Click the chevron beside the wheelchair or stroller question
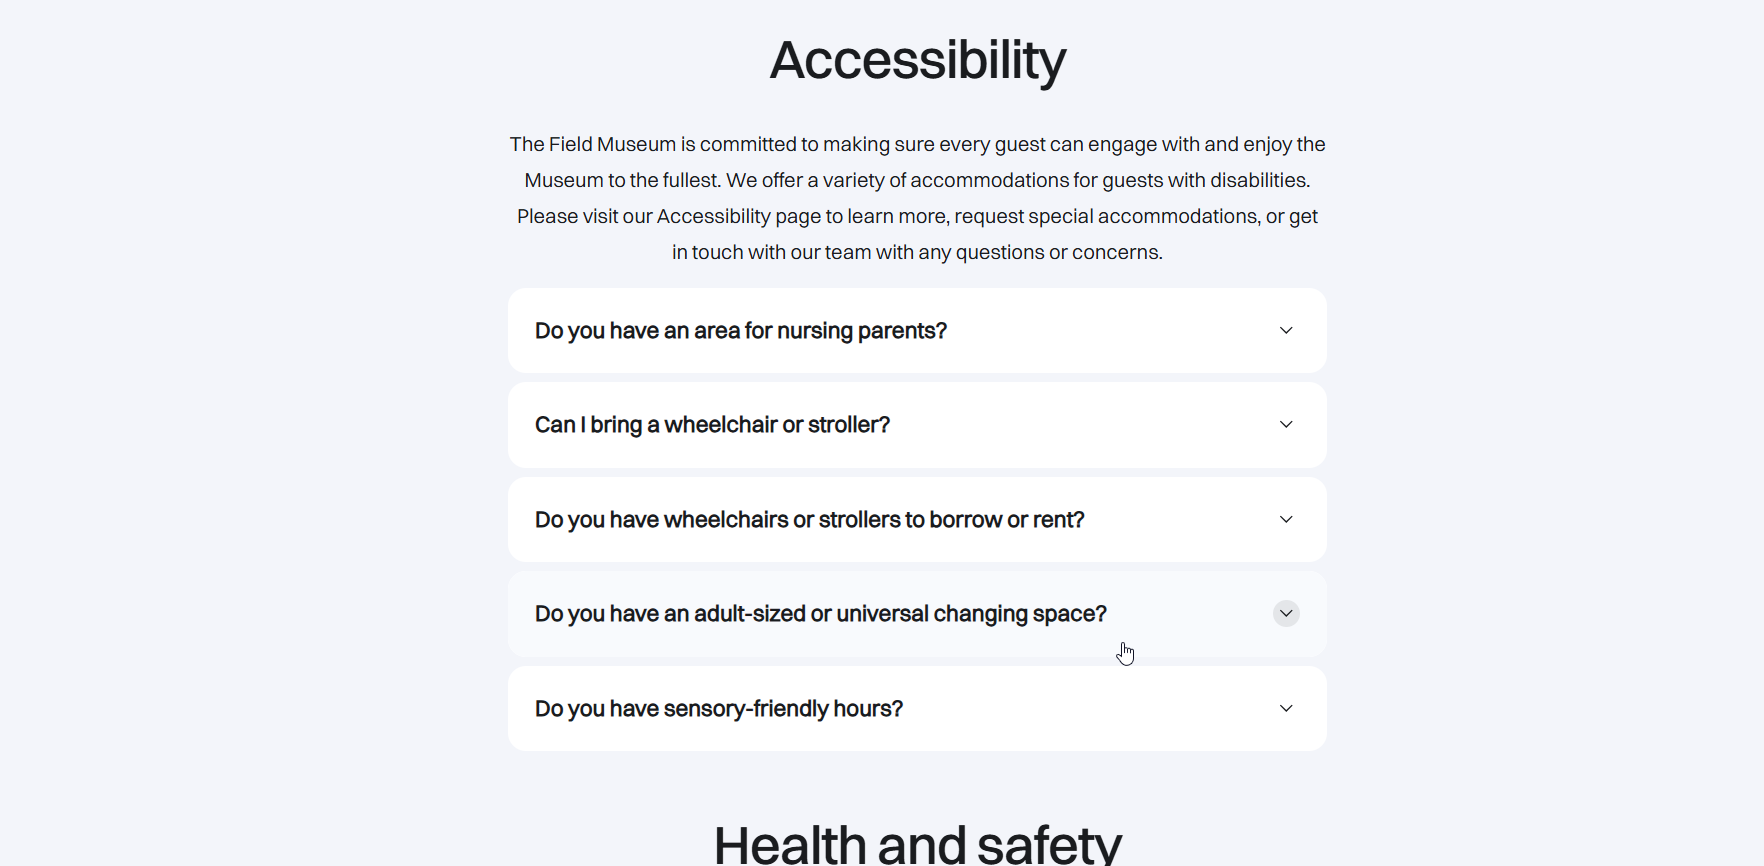Image resolution: width=1764 pixels, height=866 pixels. (x=1286, y=425)
